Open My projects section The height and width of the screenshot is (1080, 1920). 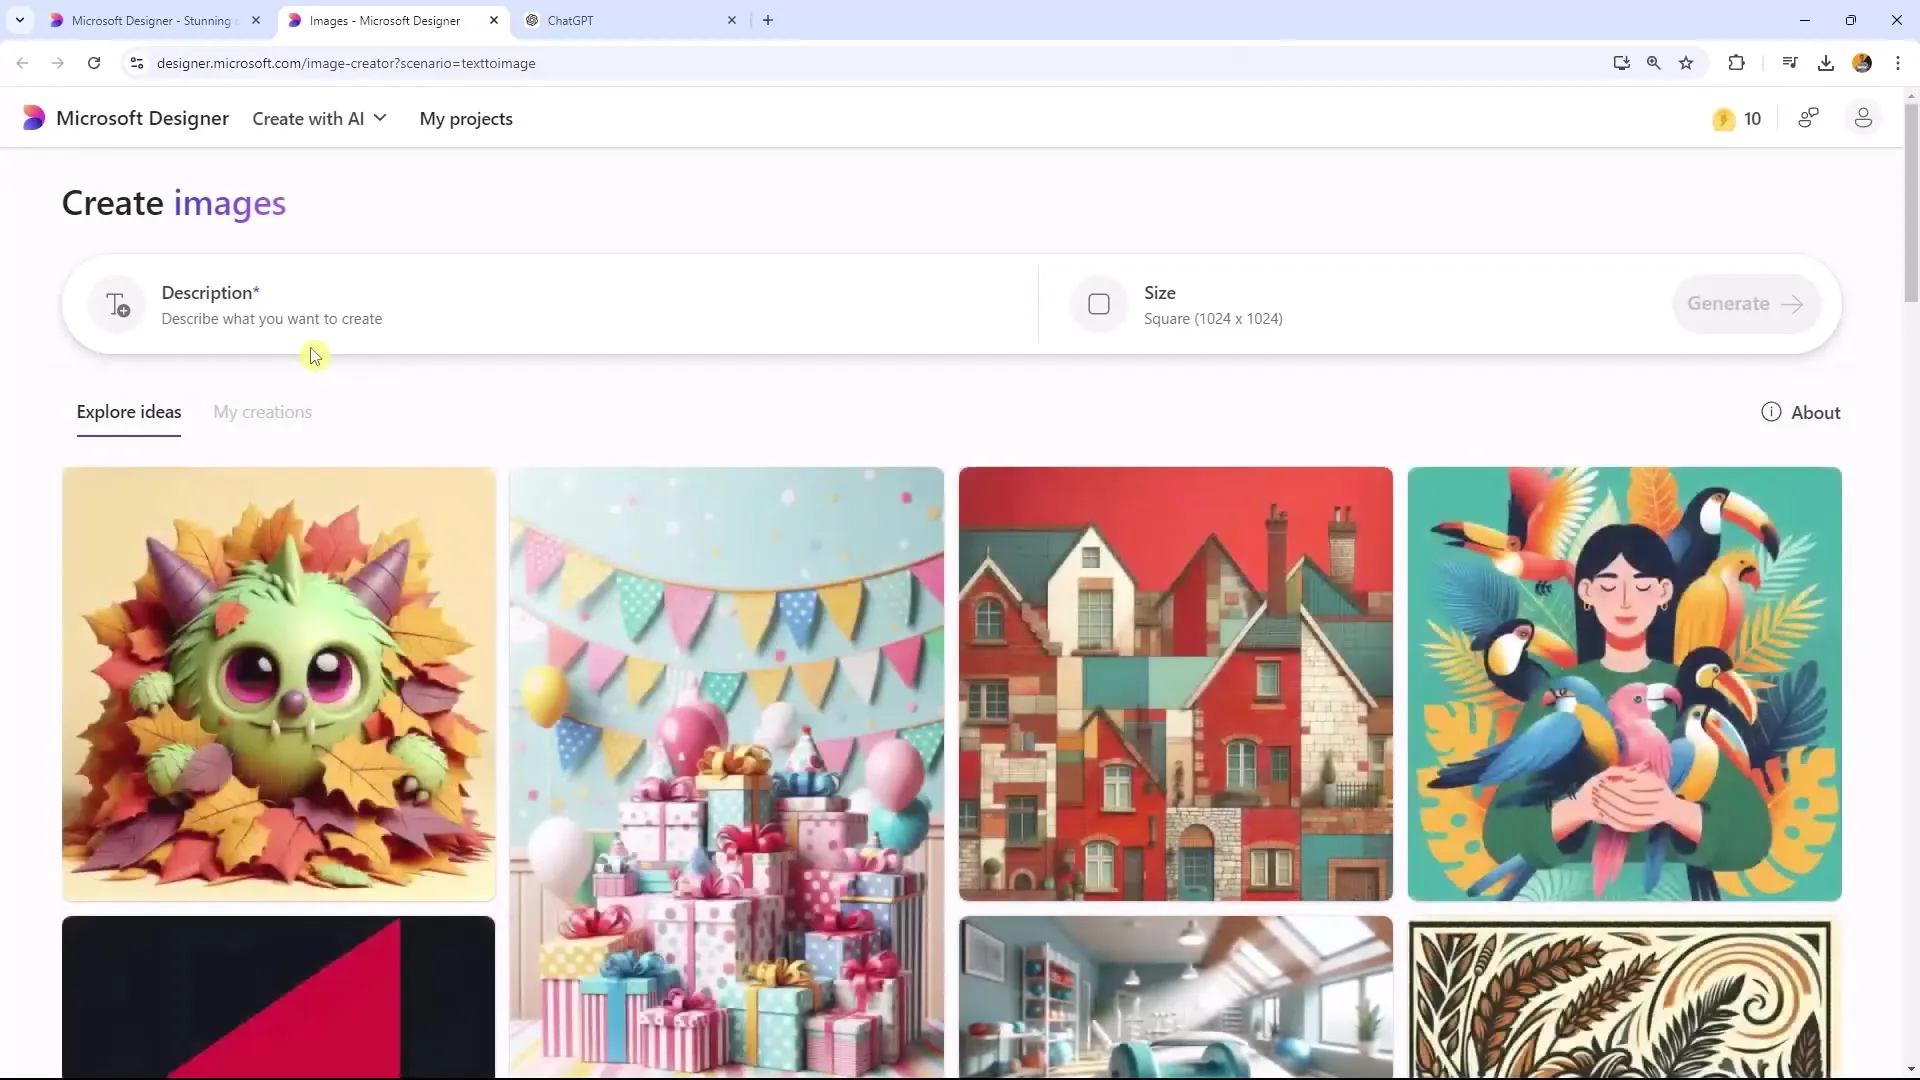(x=465, y=119)
